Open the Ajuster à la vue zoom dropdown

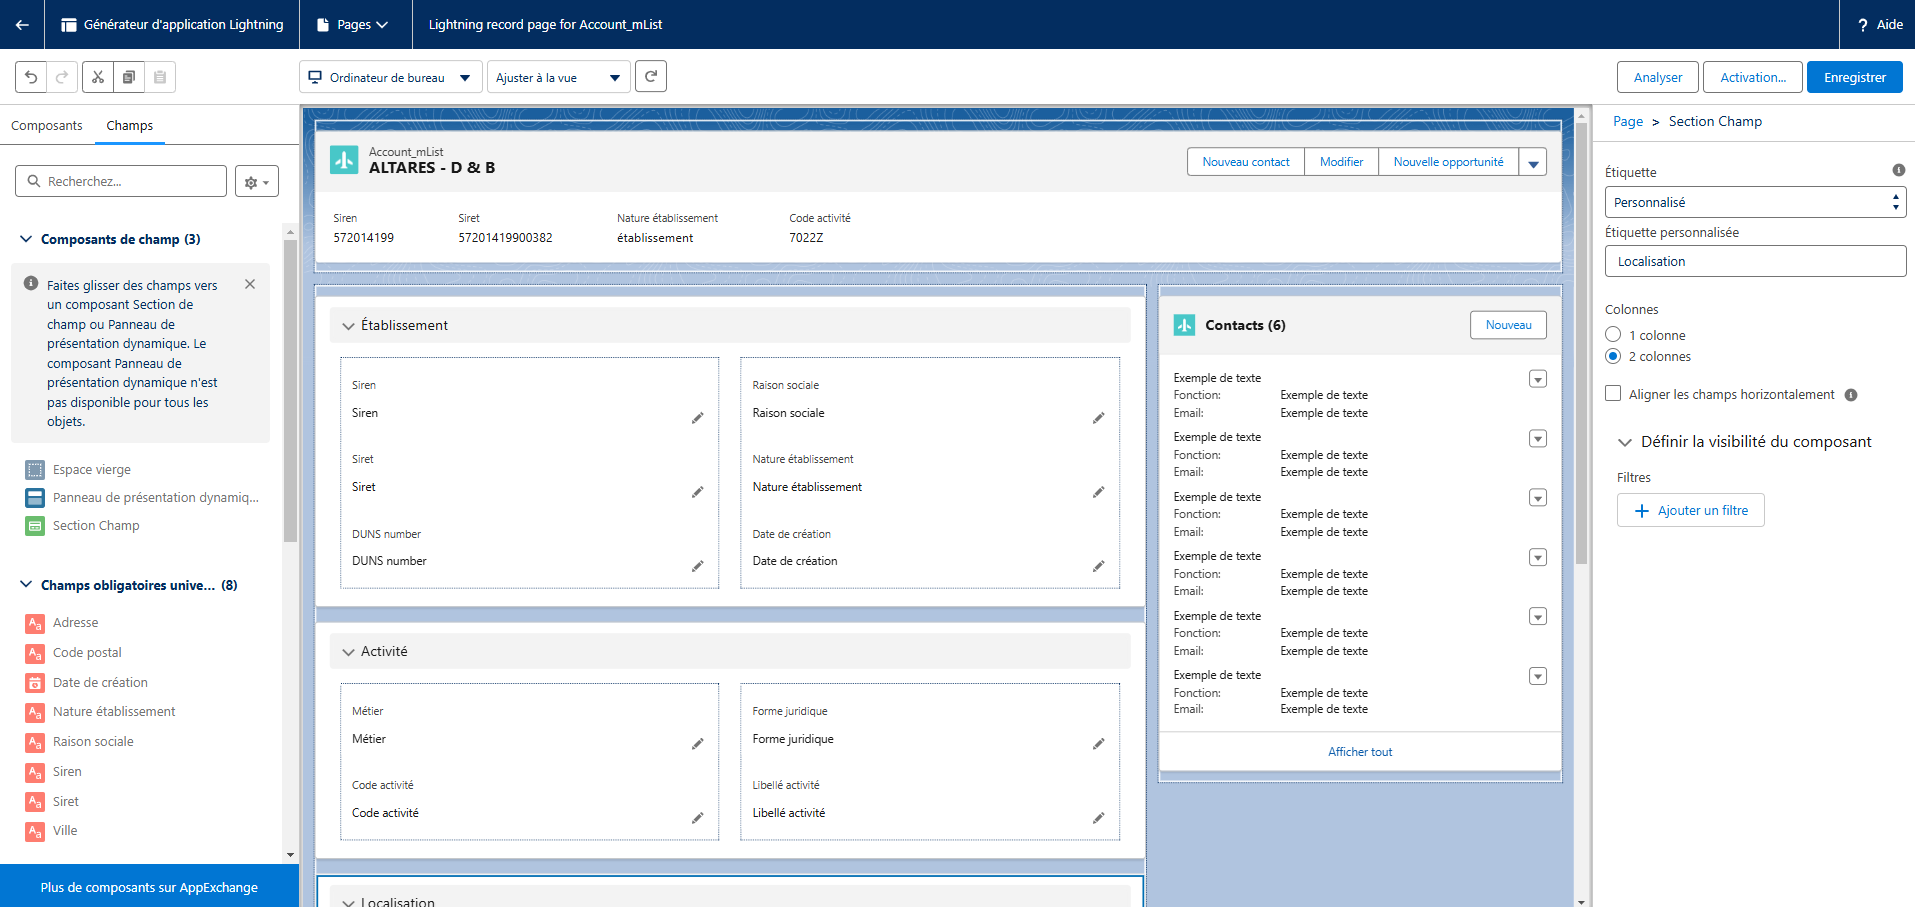tap(558, 77)
